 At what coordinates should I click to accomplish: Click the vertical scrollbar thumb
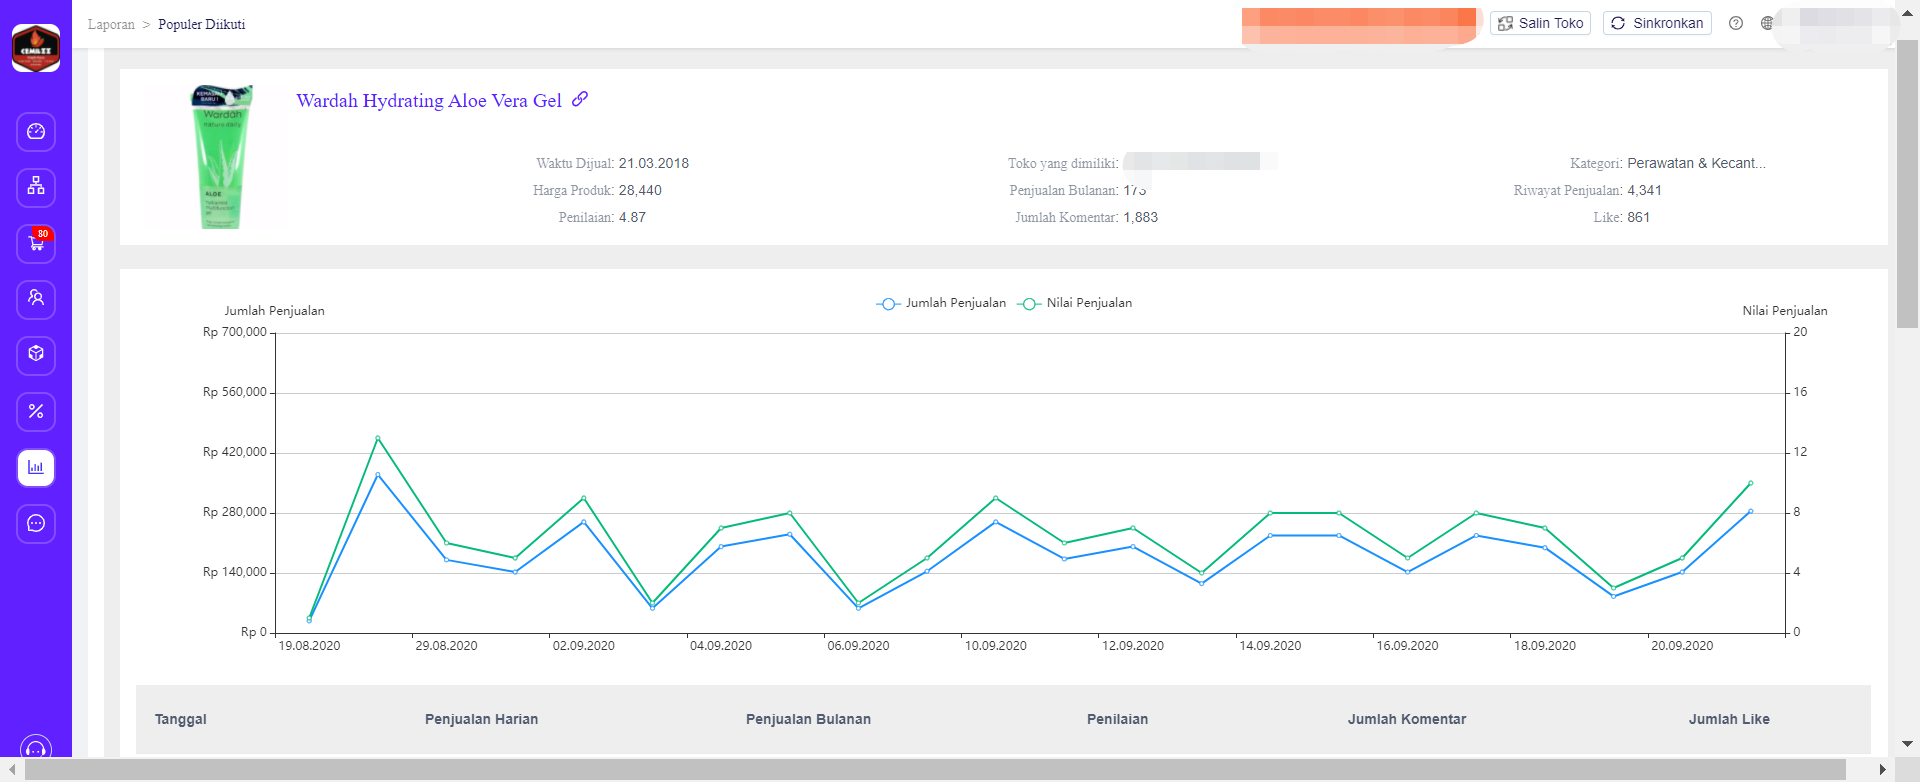click(1907, 184)
